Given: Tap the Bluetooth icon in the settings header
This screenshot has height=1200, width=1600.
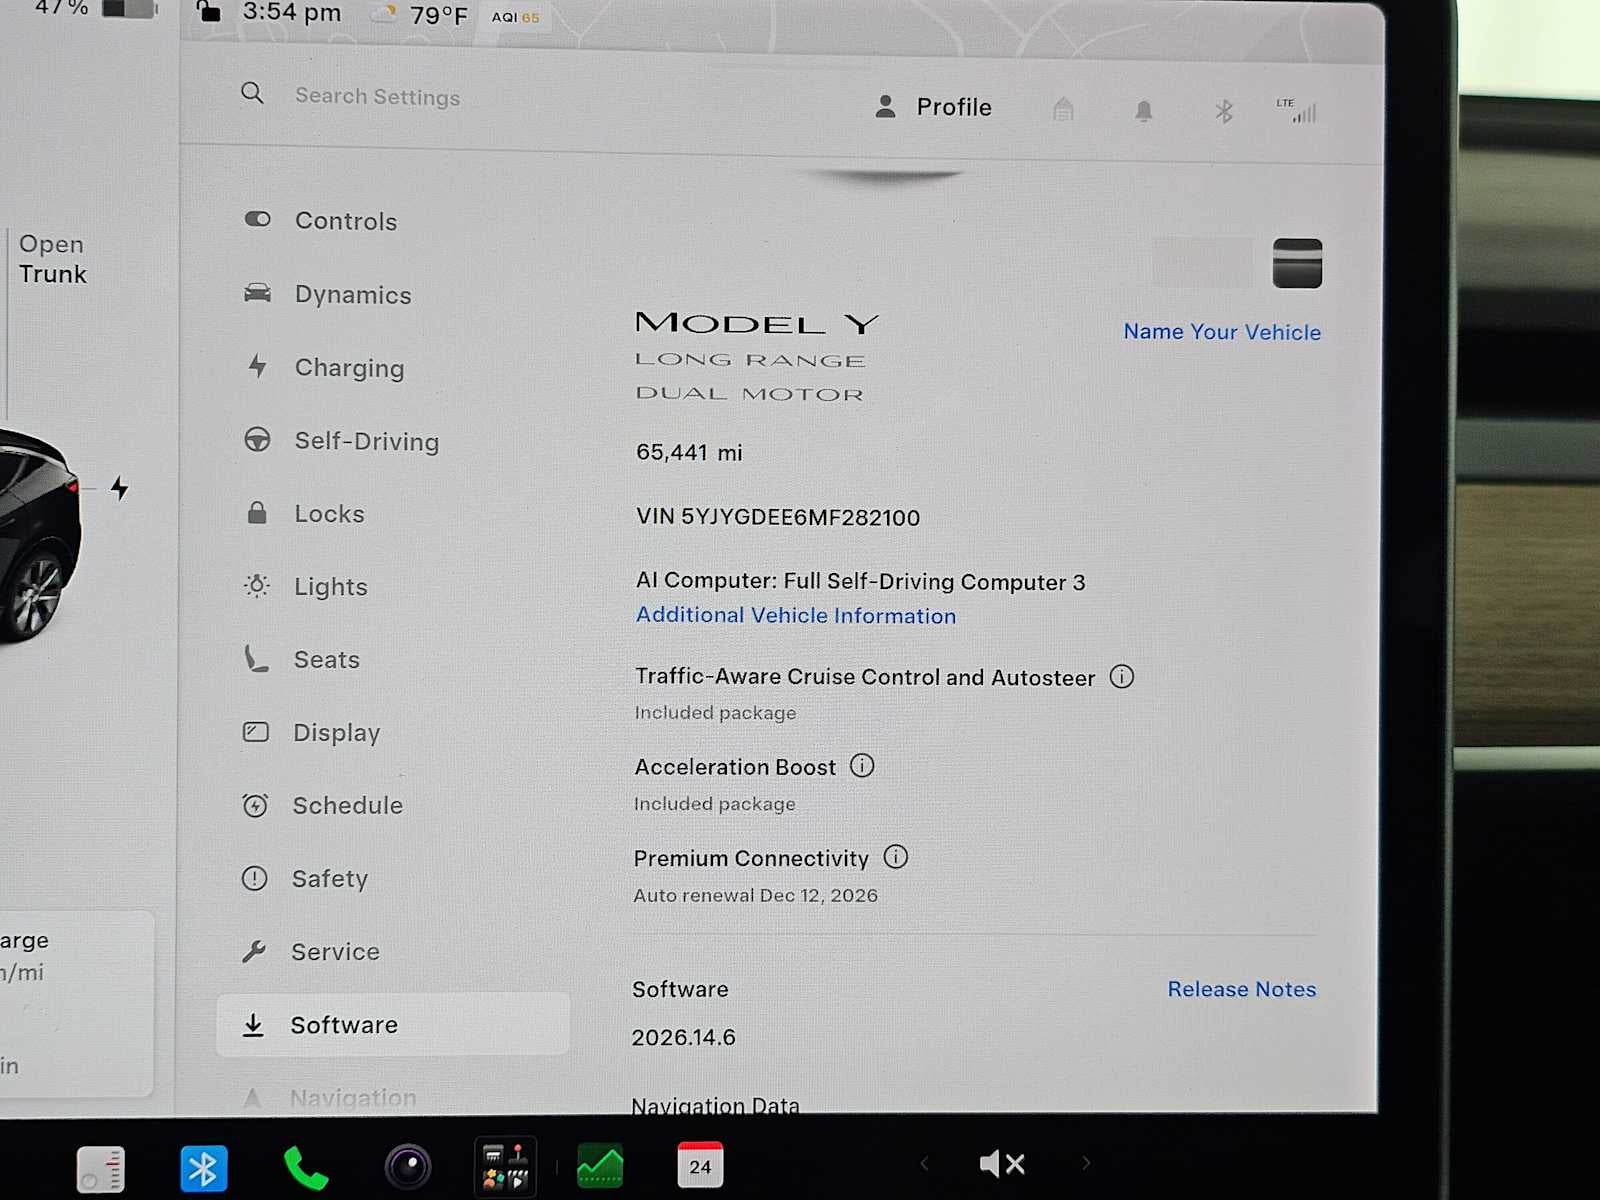Looking at the screenshot, I should (x=1224, y=111).
